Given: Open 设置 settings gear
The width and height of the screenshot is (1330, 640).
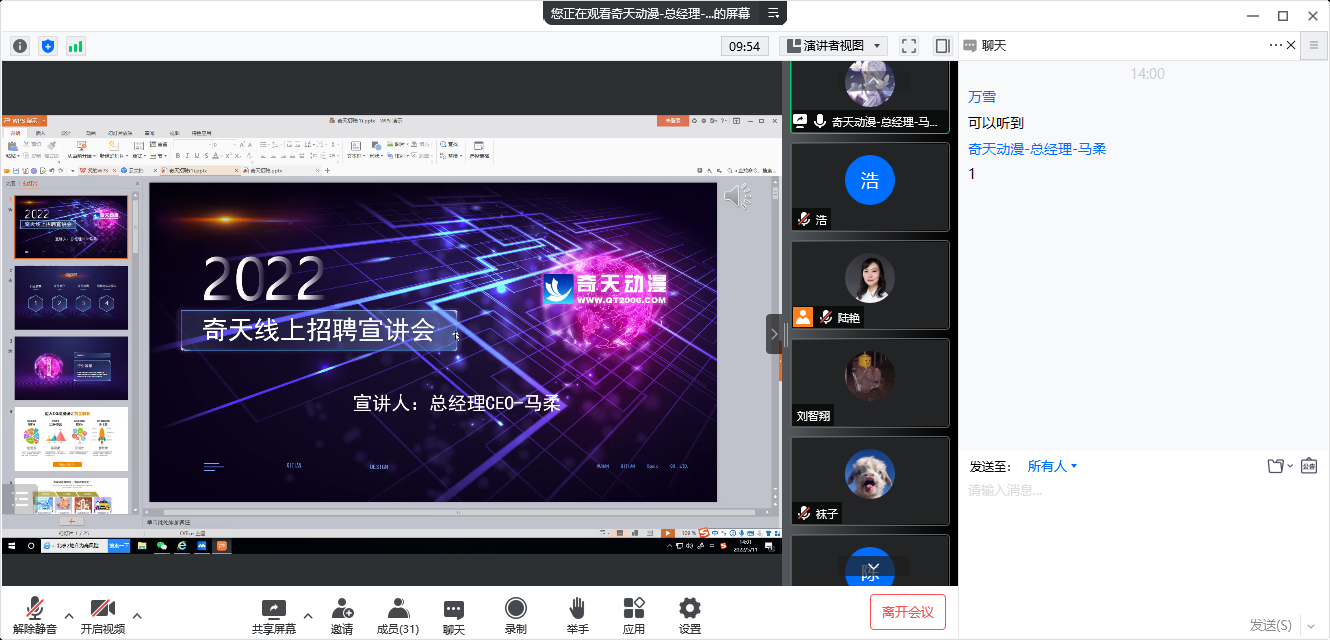Looking at the screenshot, I should click(690, 616).
